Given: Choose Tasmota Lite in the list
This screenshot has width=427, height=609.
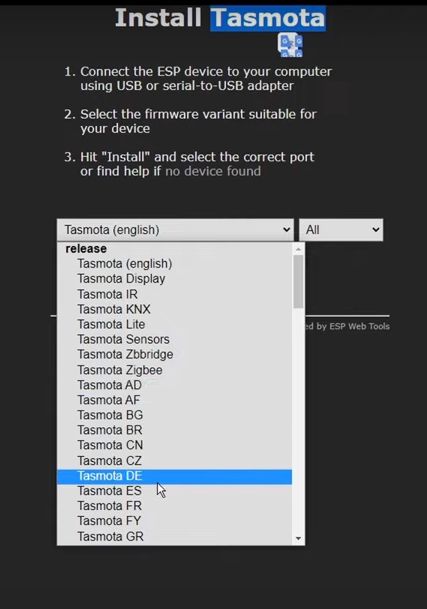Looking at the screenshot, I should click(x=174, y=324).
